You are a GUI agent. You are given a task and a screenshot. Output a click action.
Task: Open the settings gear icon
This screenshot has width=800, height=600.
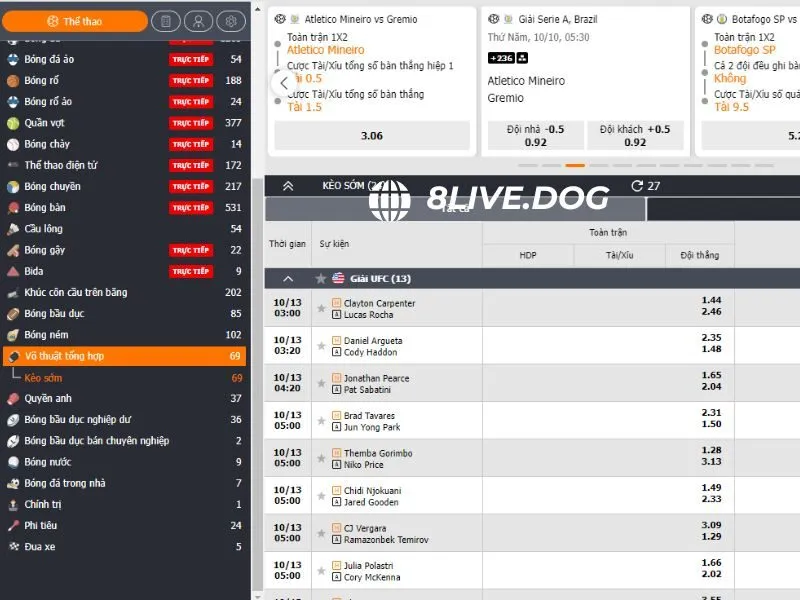click(x=230, y=21)
